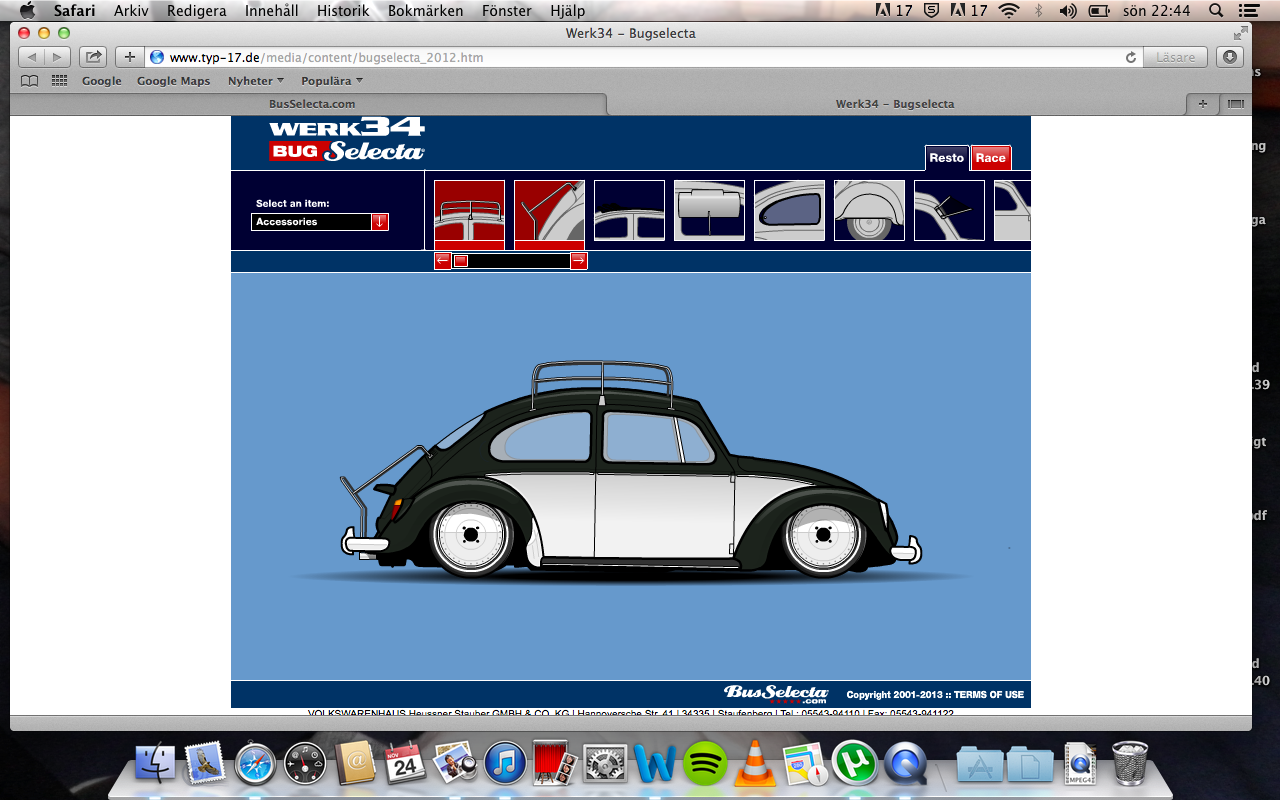1280x800 pixels.
Task: Toggle the rear ski rack accessory
Action: click(549, 210)
